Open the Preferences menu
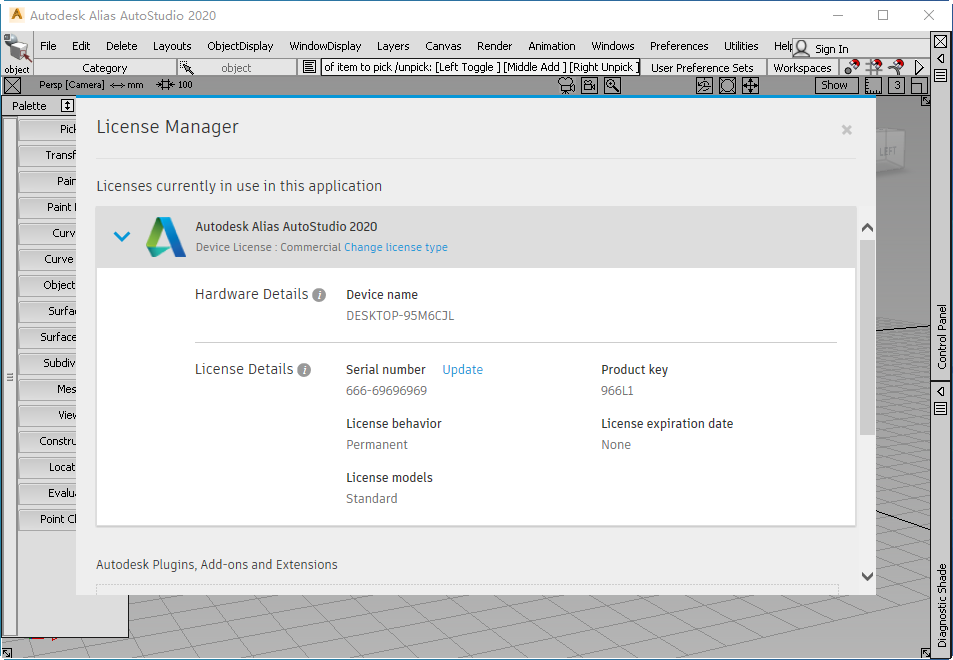Image resolution: width=953 pixels, height=660 pixels. (x=678, y=45)
